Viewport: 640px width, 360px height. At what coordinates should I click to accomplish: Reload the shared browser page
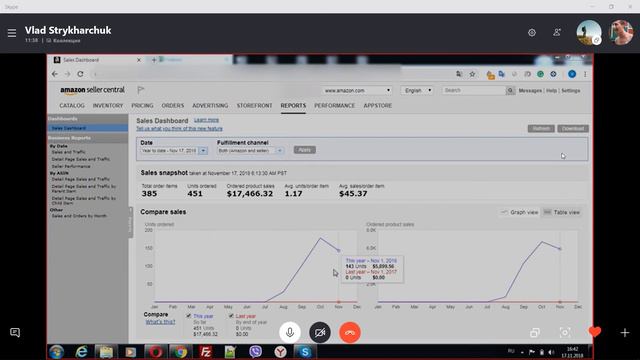pos(80,74)
